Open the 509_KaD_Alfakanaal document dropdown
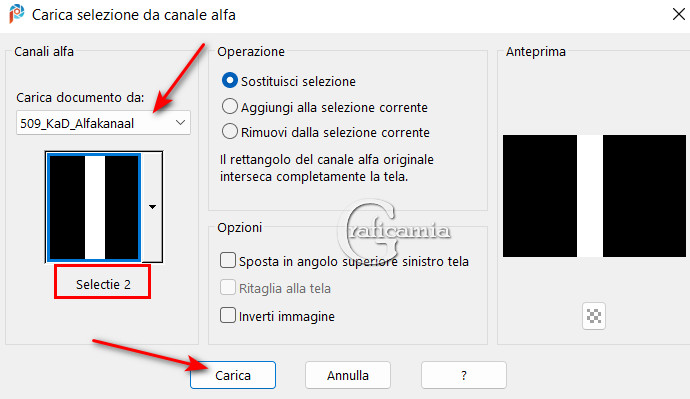Image resolution: width=690 pixels, height=399 pixels. coord(103,123)
